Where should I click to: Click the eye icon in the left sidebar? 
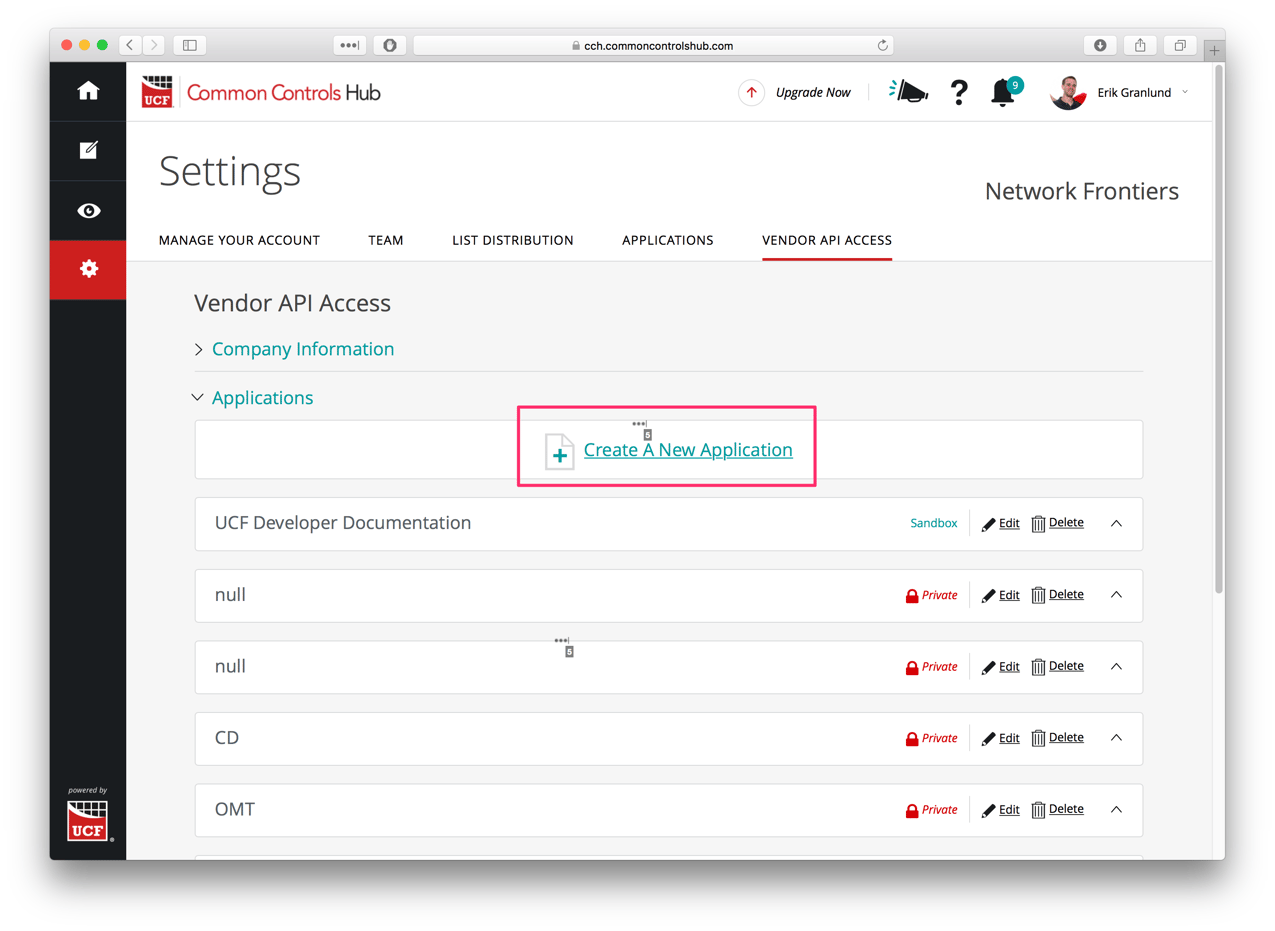[87, 210]
